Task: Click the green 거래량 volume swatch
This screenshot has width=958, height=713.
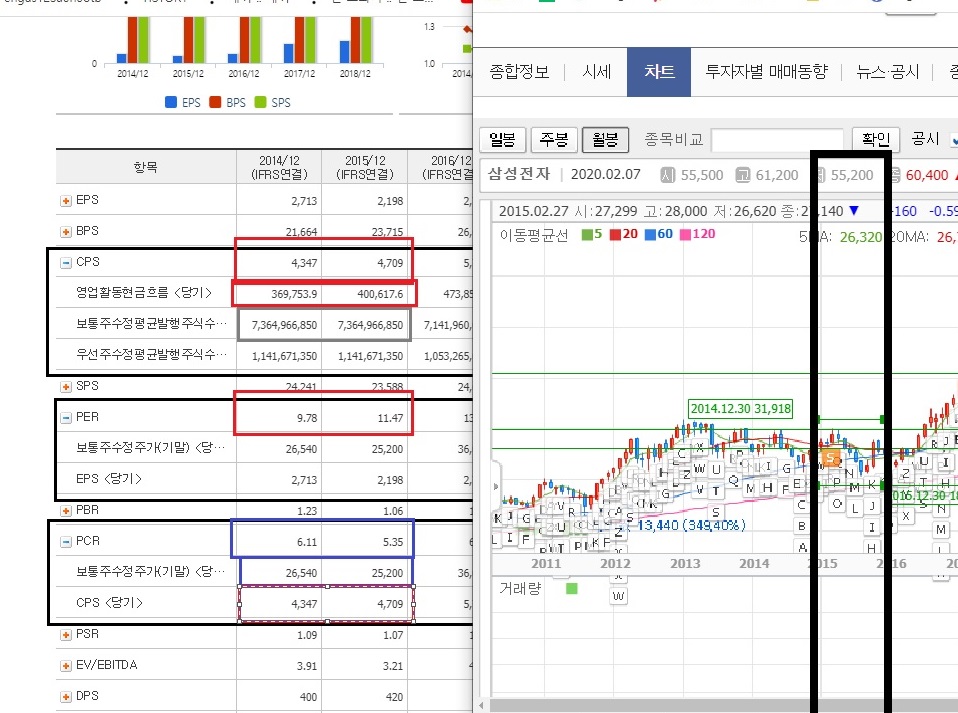Action: pyautogui.click(x=572, y=588)
